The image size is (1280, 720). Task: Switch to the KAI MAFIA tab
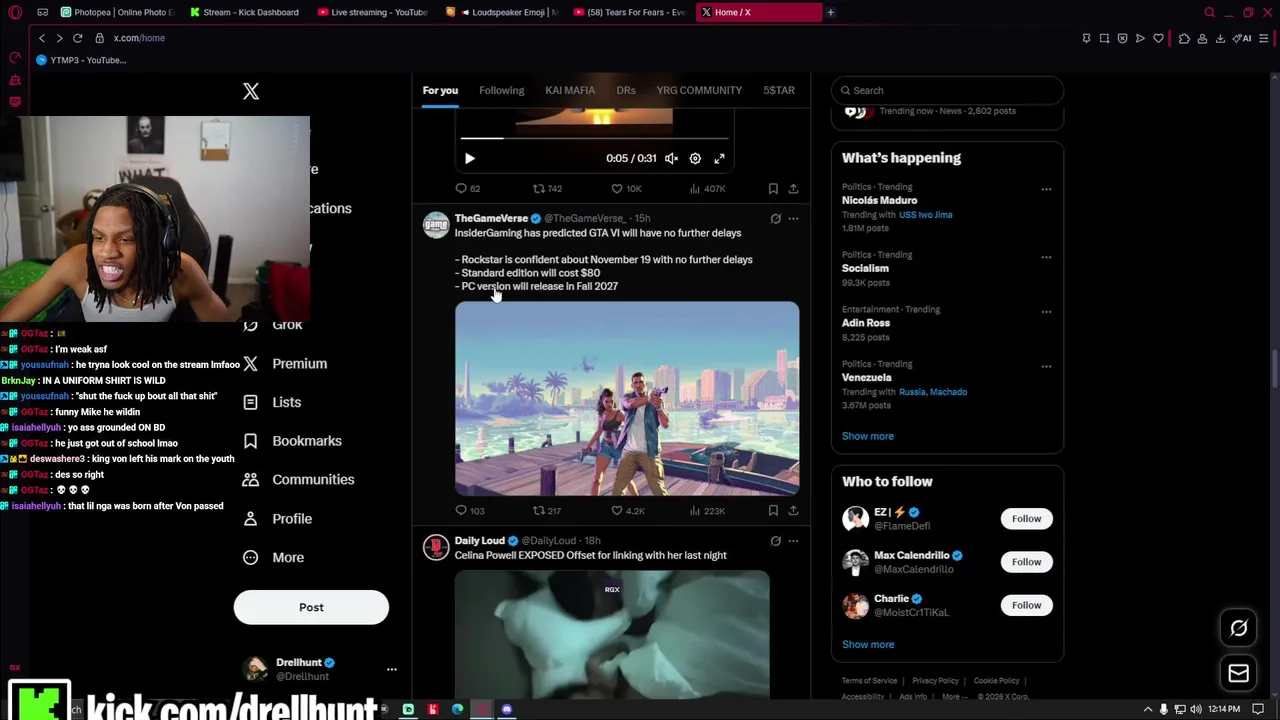[570, 90]
